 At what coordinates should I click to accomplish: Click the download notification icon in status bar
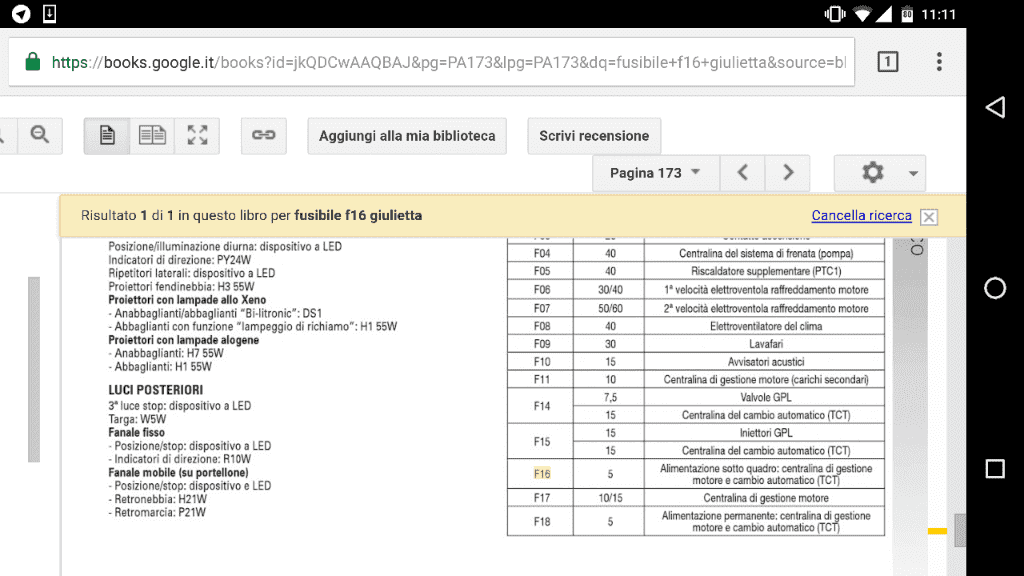point(50,14)
